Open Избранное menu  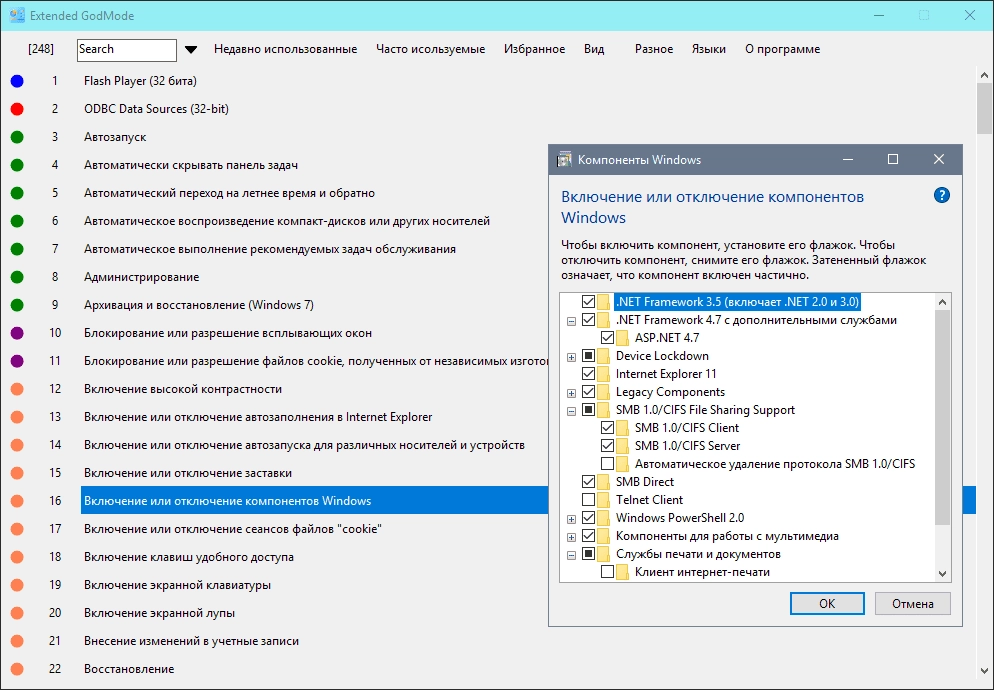click(534, 49)
